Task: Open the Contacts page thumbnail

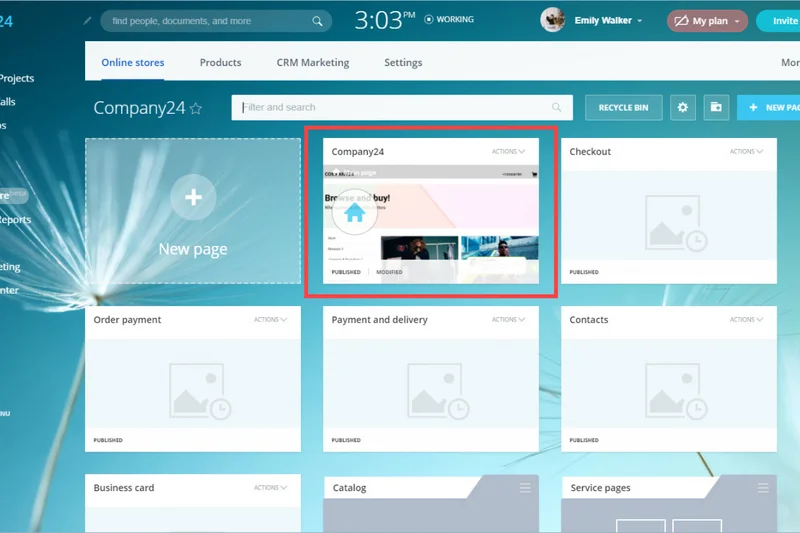Action: (668, 385)
